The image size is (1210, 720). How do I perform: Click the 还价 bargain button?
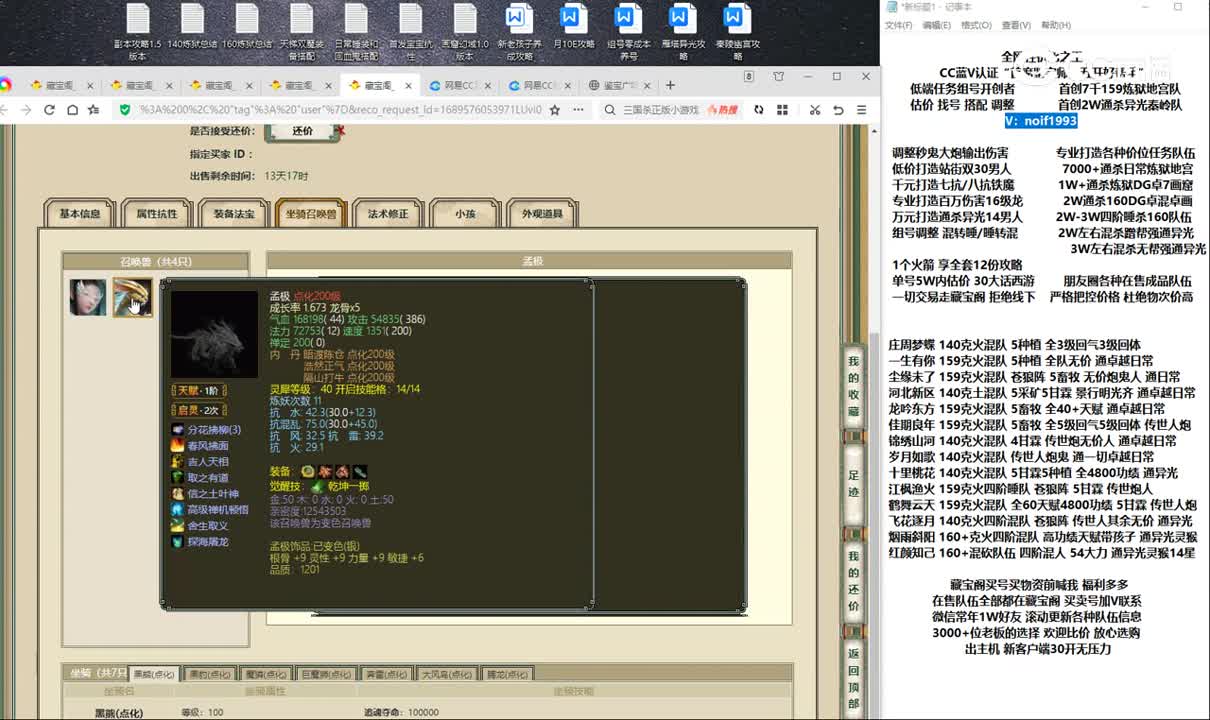pos(302,131)
